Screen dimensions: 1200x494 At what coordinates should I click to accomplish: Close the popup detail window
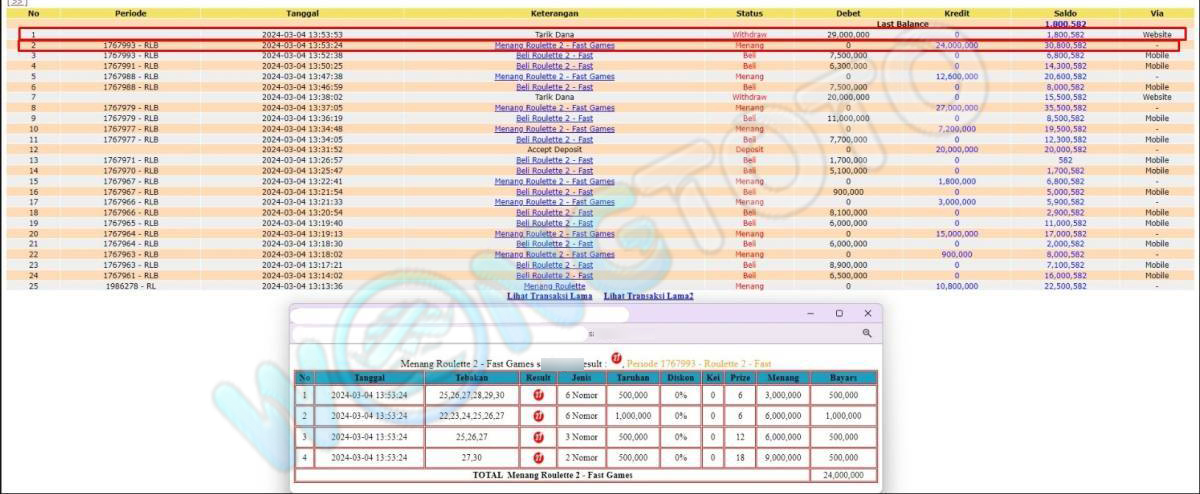point(867,314)
